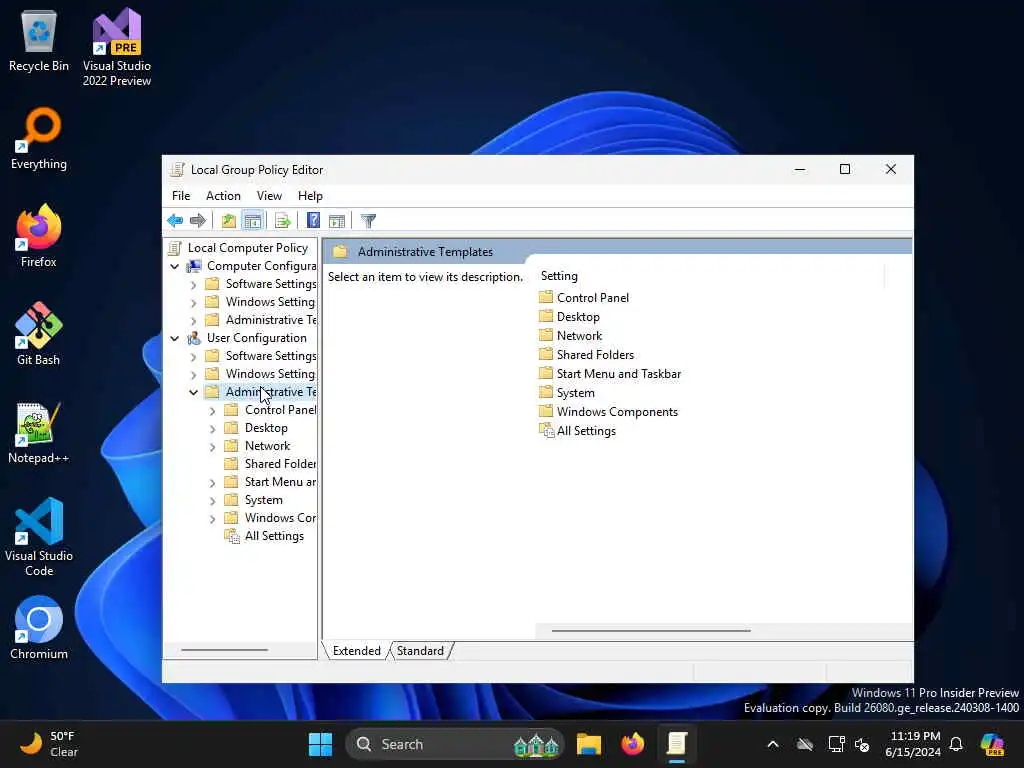1024x768 pixels.
Task: Switch to the Standard tab
Action: pyautogui.click(x=420, y=650)
